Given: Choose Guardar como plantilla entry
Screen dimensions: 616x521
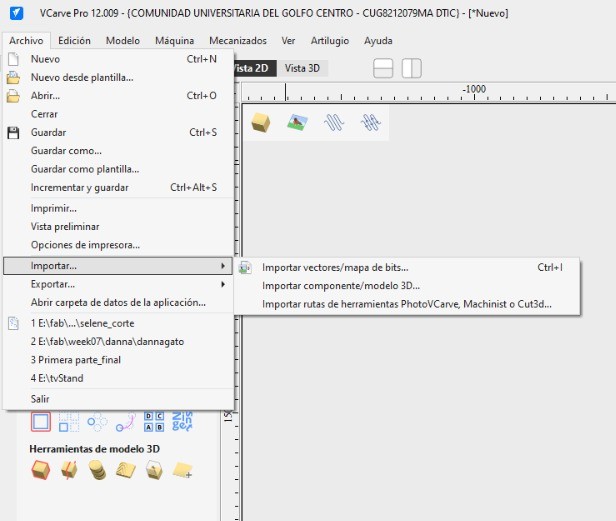Looking at the screenshot, I should (x=118, y=169).
